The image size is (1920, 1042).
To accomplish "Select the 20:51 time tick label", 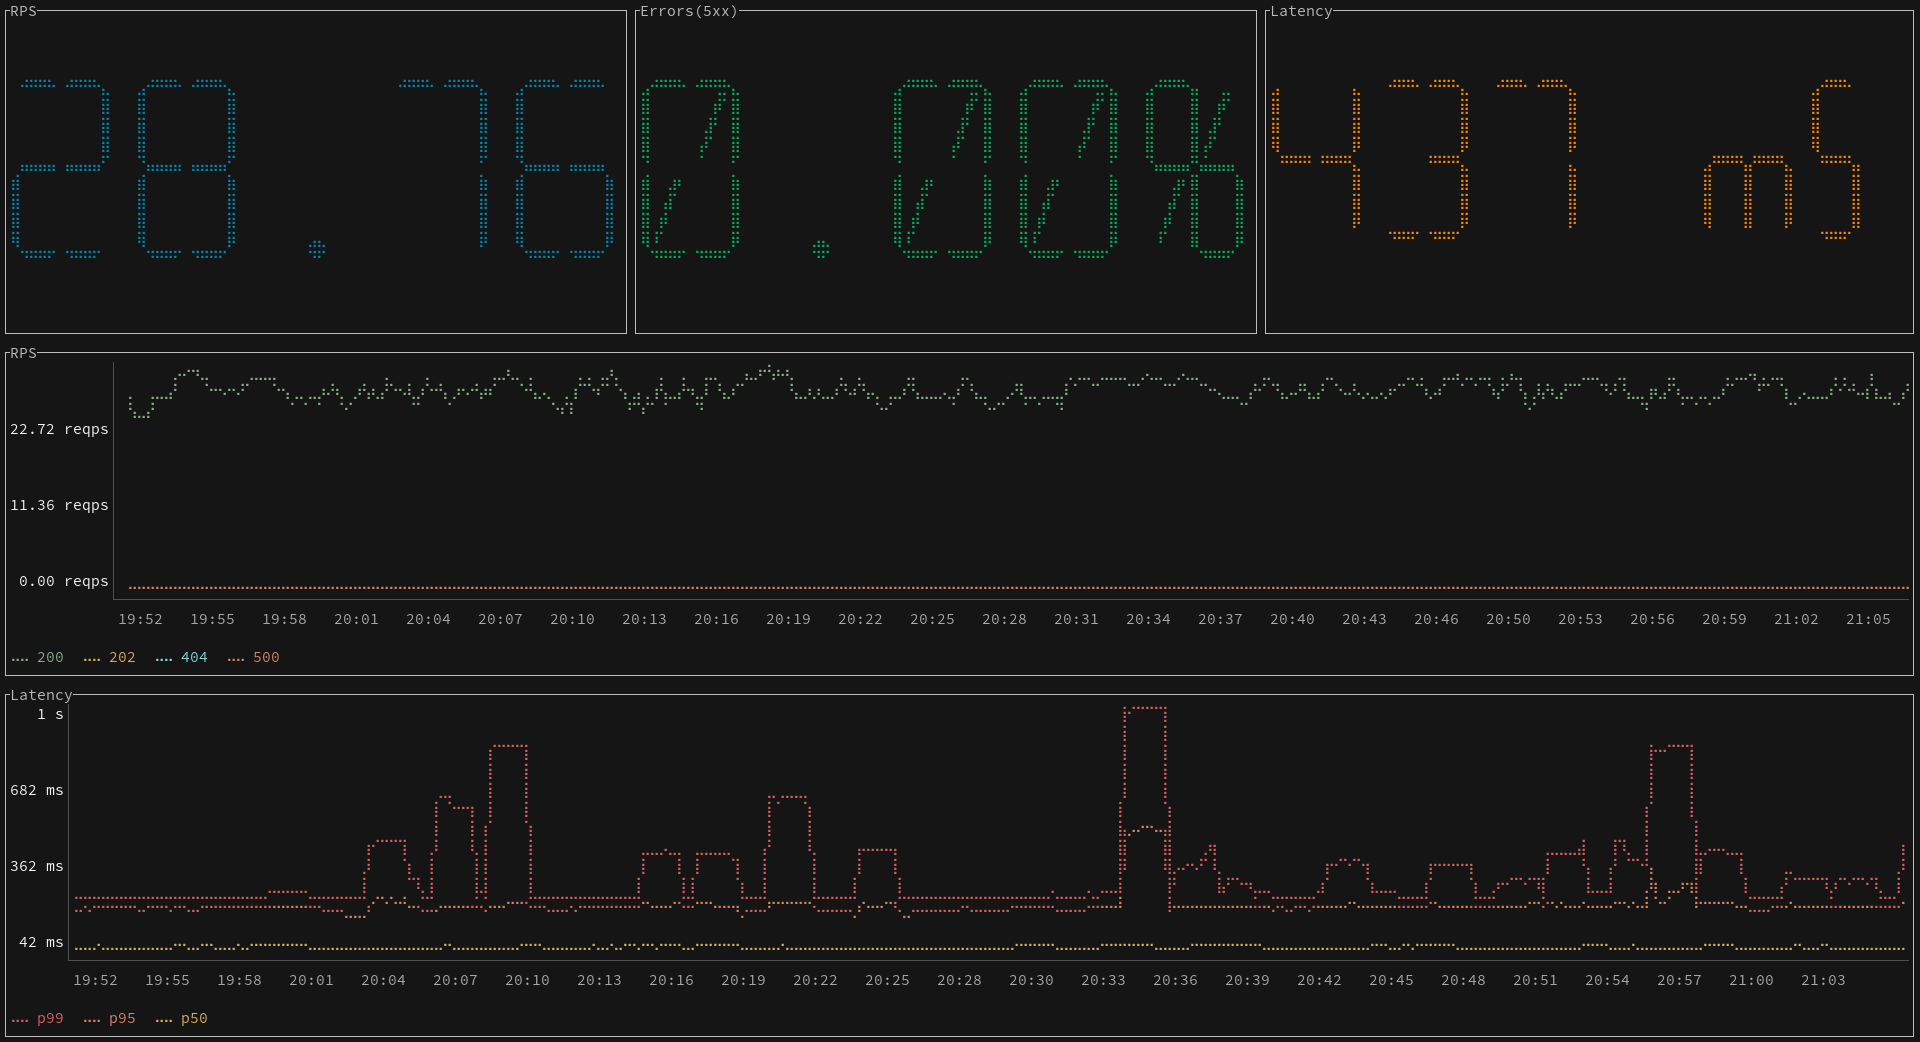I will pos(1535,980).
